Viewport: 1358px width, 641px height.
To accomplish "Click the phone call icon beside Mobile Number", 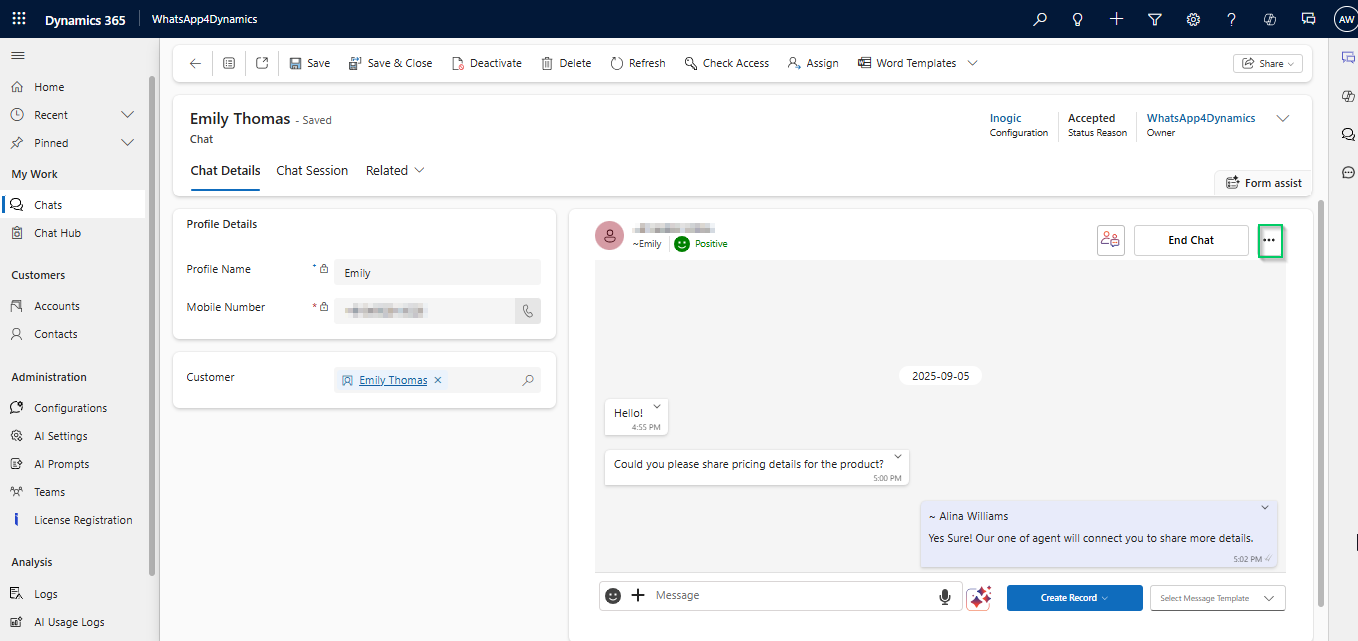I will pos(527,311).
